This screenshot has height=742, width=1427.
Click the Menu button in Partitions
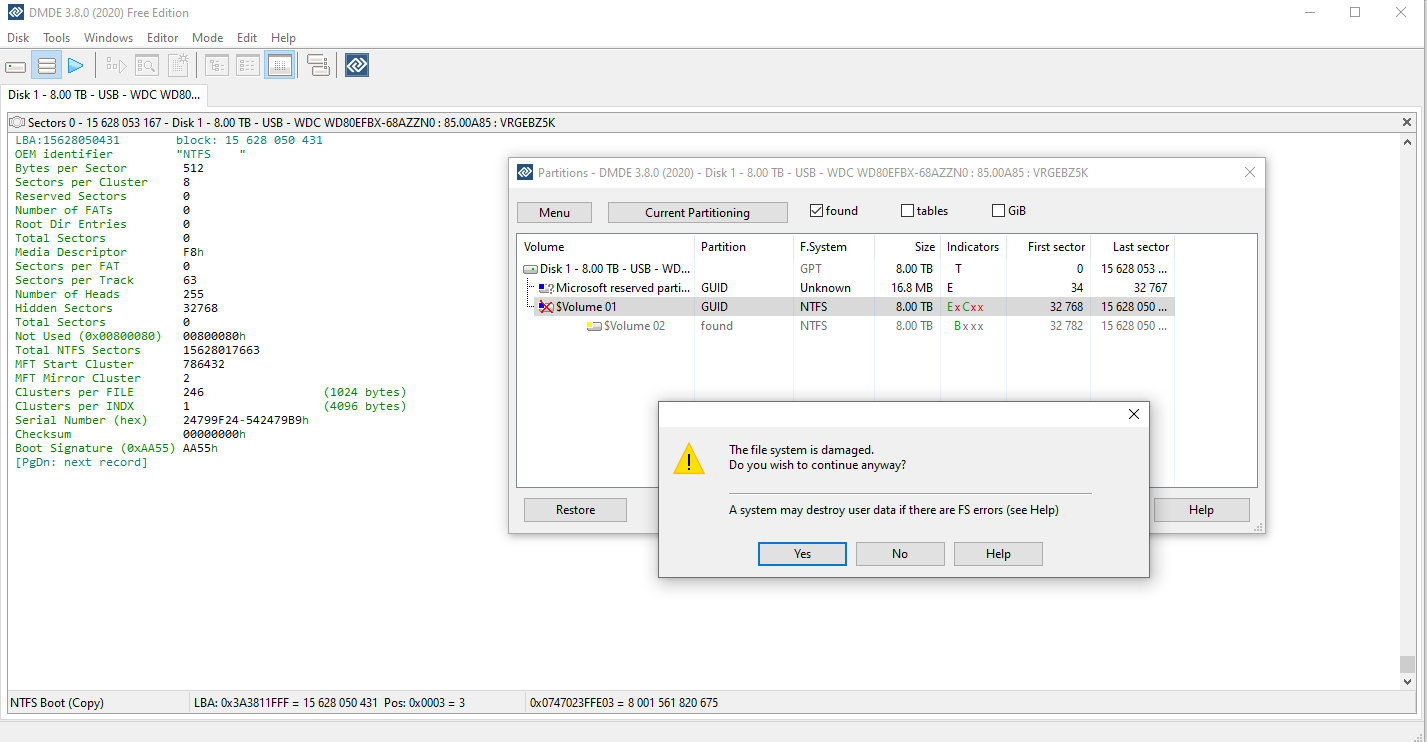point(554,212)
